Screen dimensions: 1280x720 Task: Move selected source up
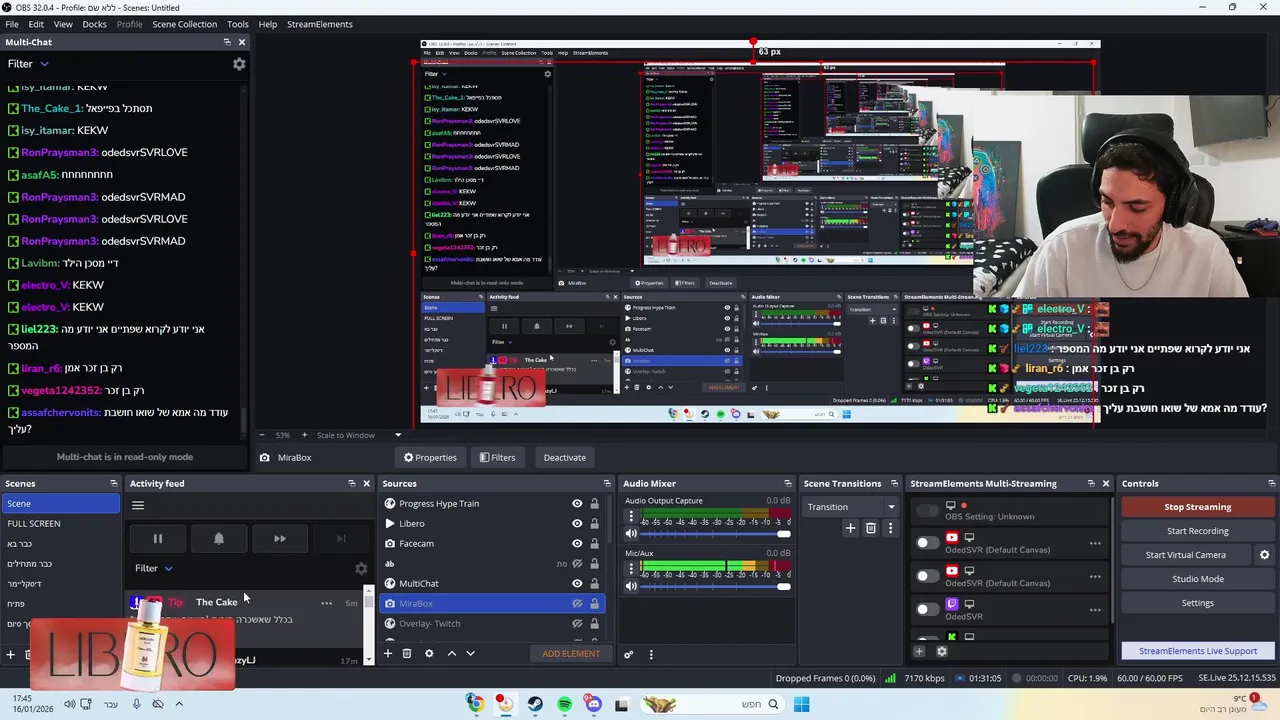pos(451,654)
